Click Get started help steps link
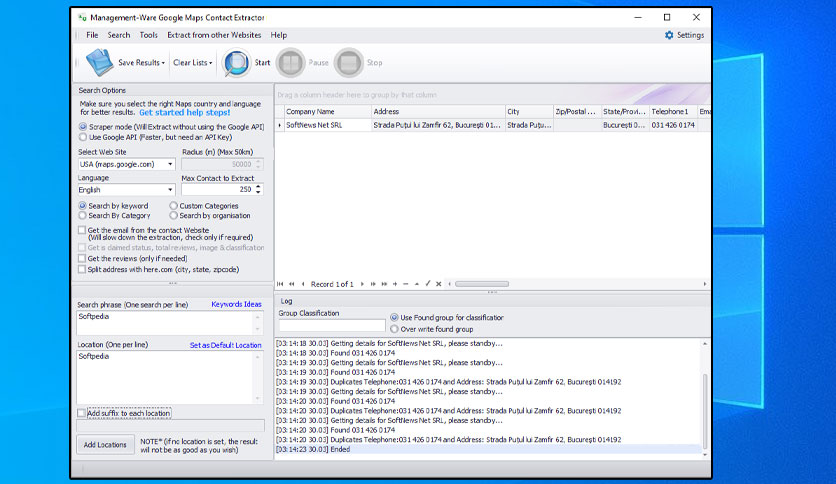Viewport: 836px width, 484px height. click(184, 112)
